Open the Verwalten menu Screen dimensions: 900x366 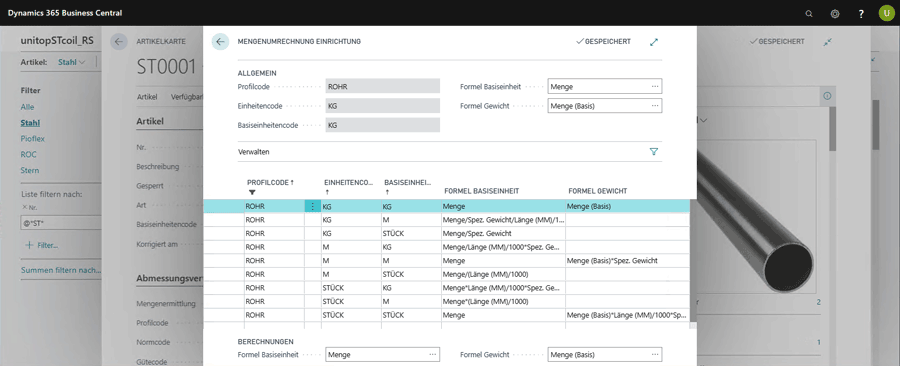(253, 152)
